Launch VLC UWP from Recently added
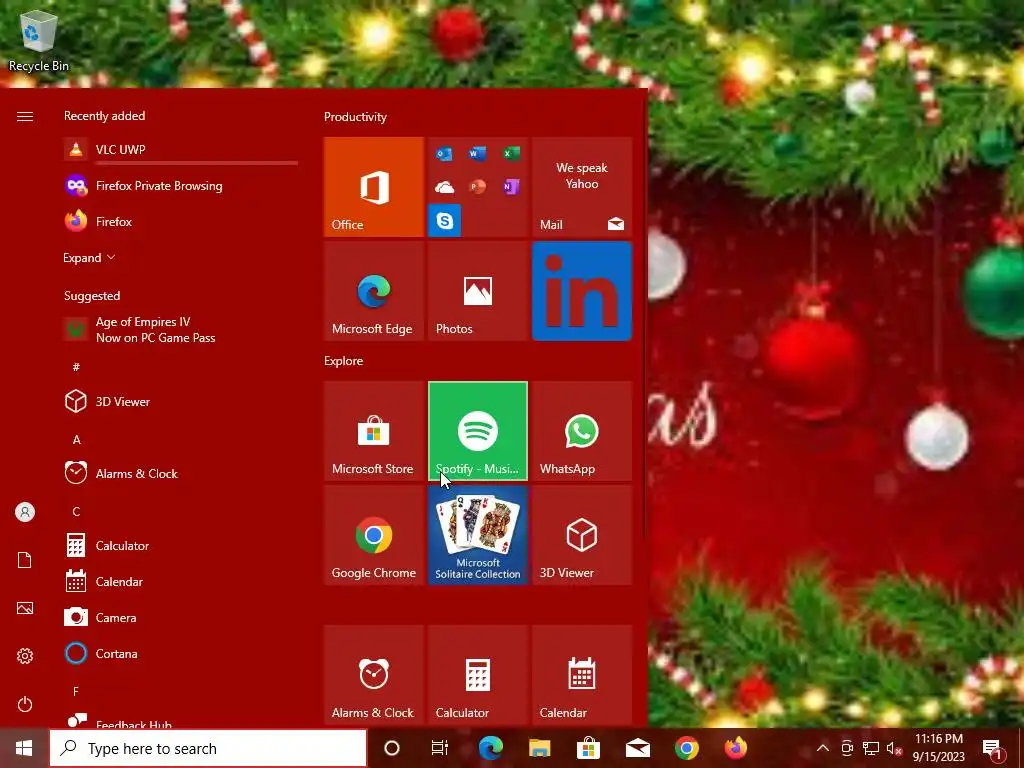1024x768 pixels. (x=181, y=150)
